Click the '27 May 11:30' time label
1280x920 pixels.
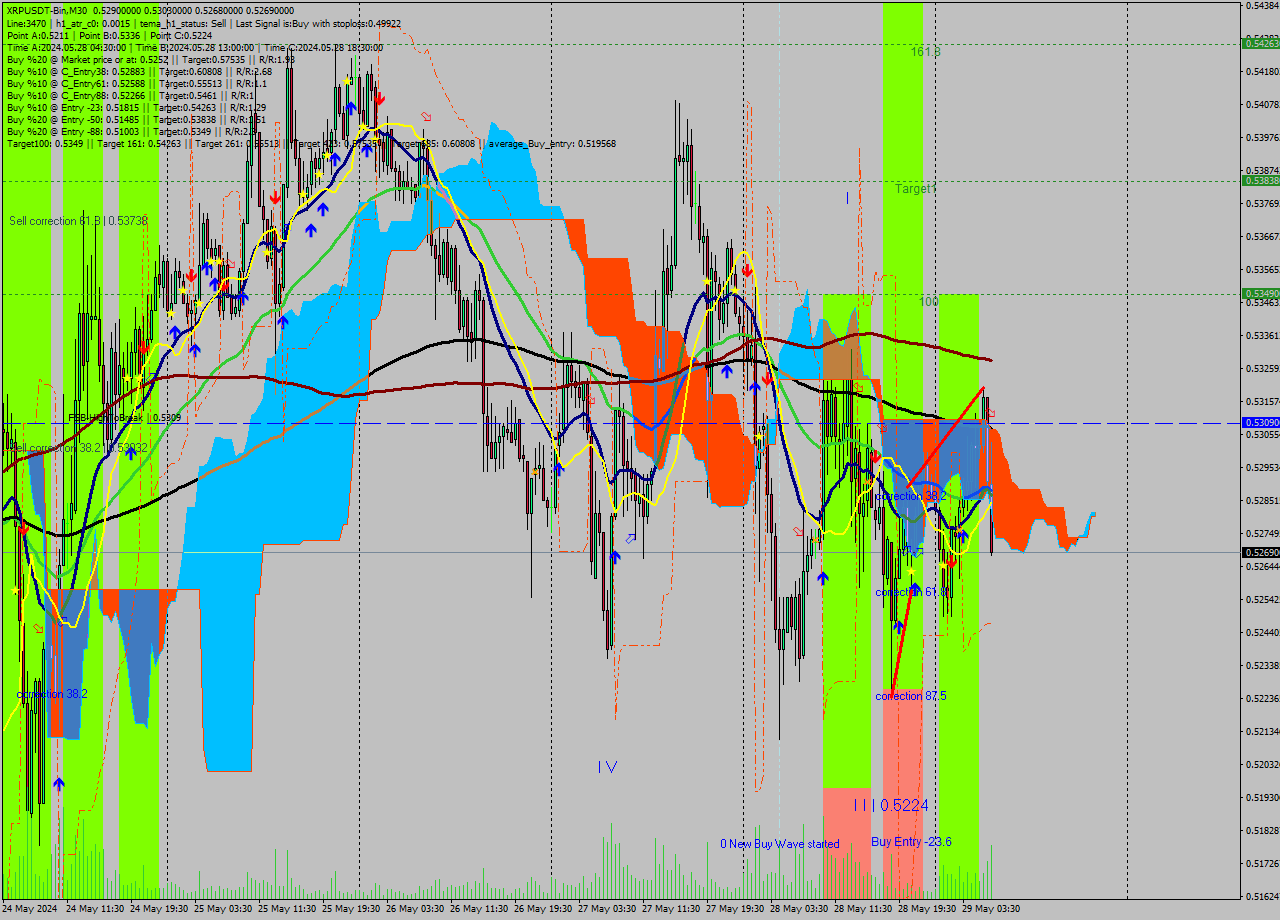pyautogui.click(x=671, y=909)
